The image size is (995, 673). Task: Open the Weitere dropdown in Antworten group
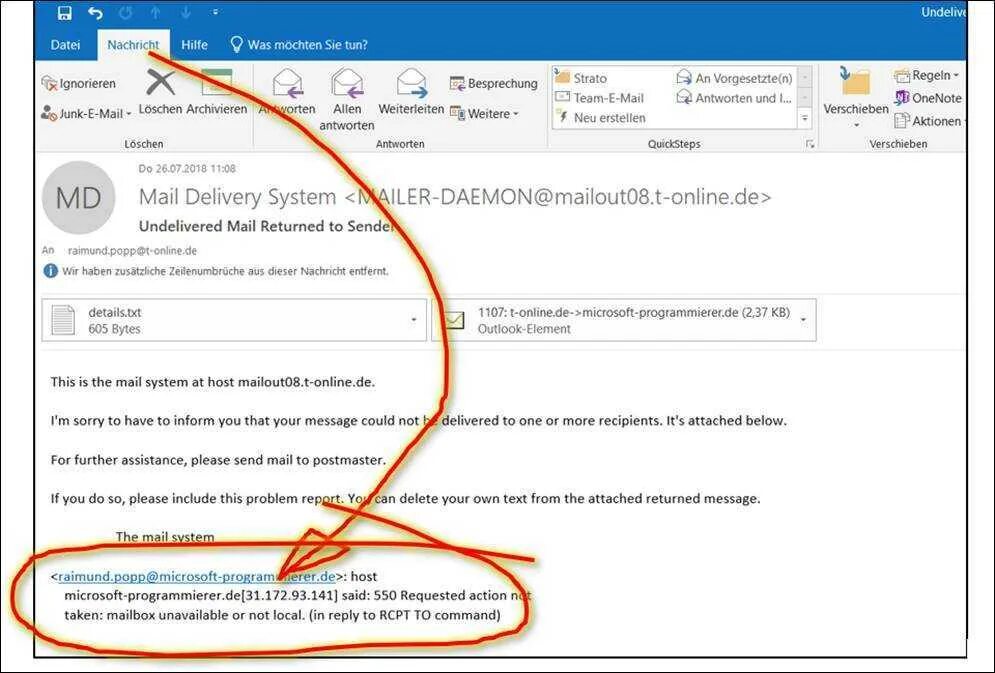485,114
